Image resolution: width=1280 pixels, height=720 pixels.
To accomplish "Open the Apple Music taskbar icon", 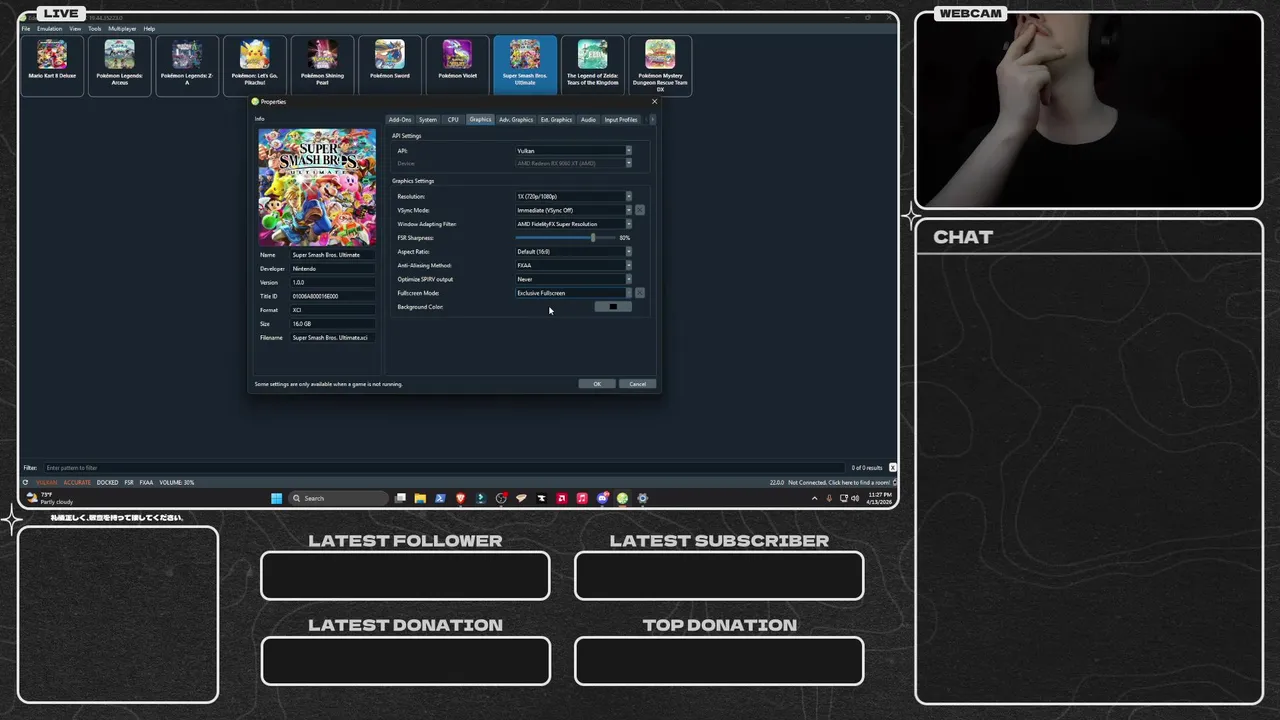I will pyautogui.click(x=582, y=498).
